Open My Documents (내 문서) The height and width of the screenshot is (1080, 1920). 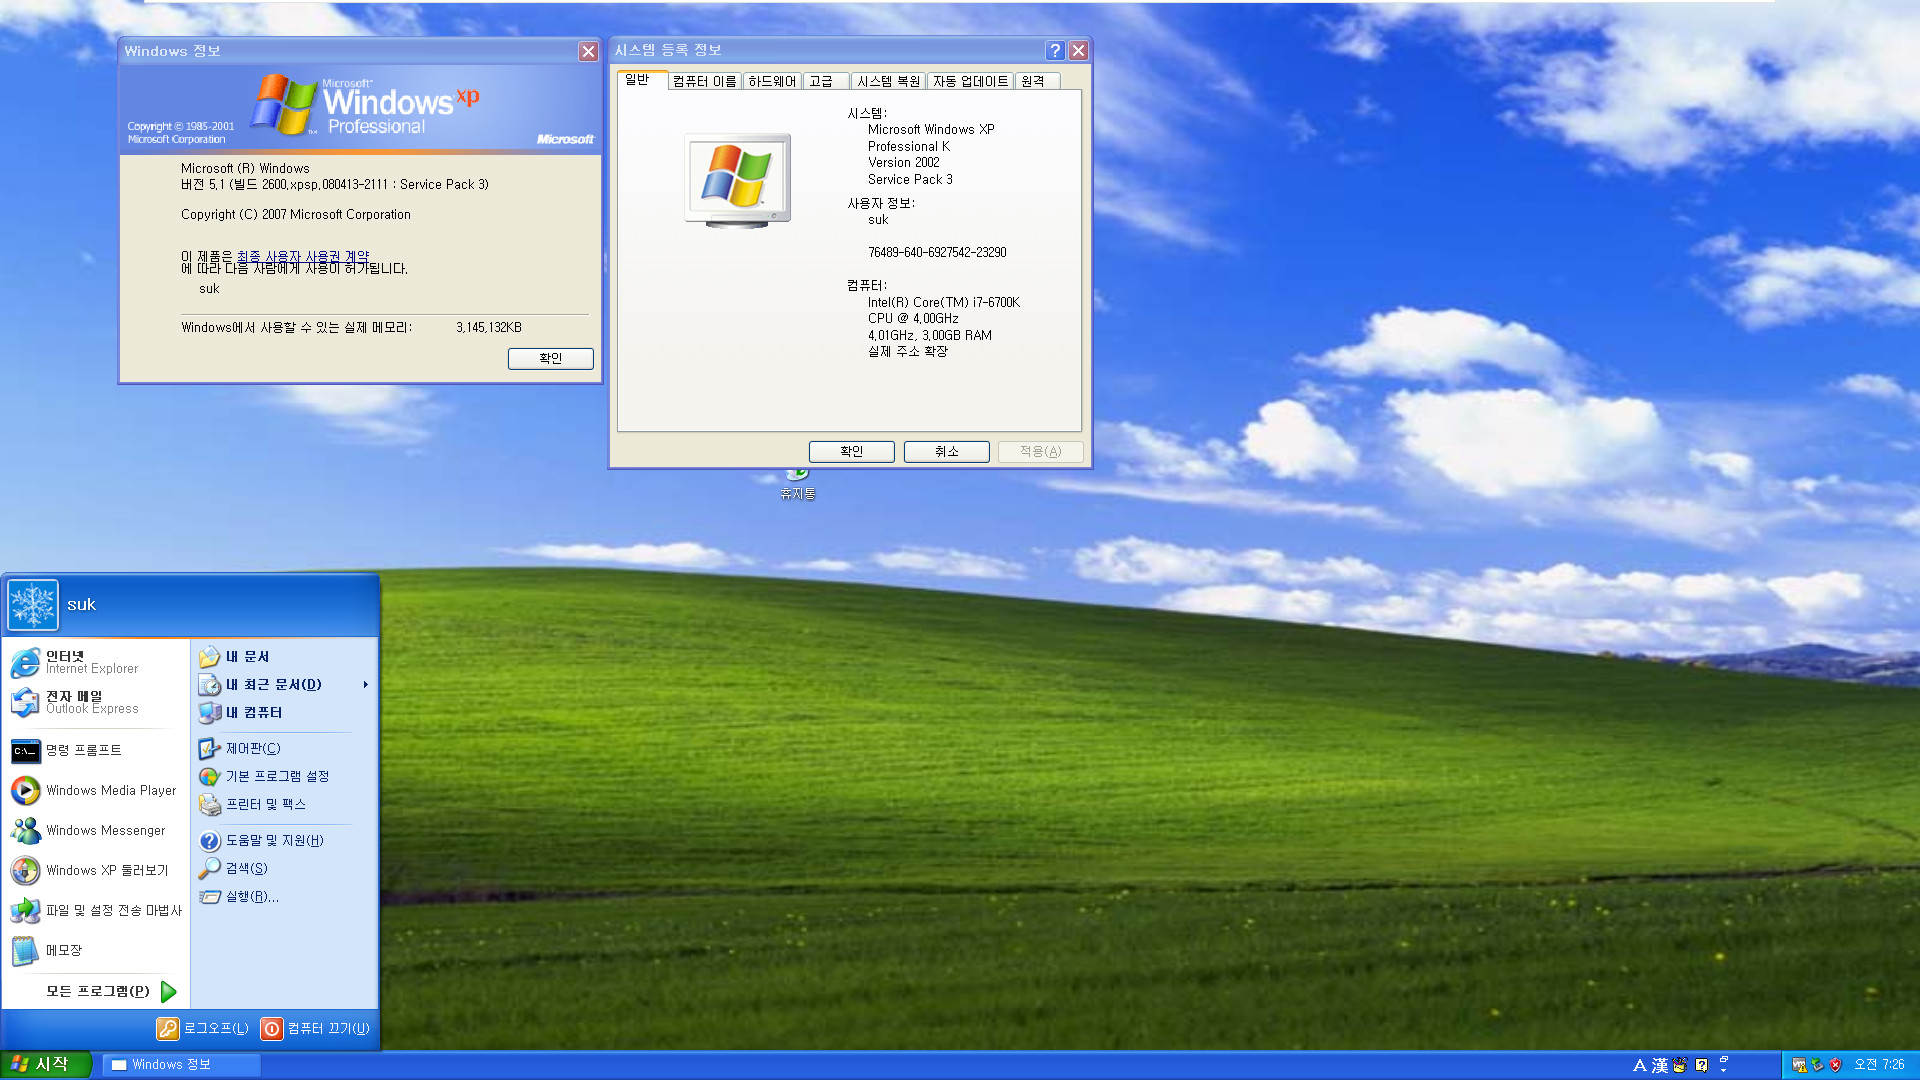click(284, 657)
